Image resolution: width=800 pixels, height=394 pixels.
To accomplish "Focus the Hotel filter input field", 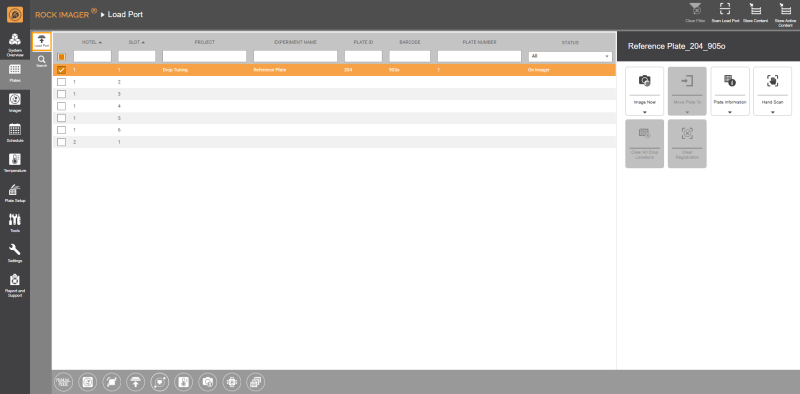I will 92,56.
